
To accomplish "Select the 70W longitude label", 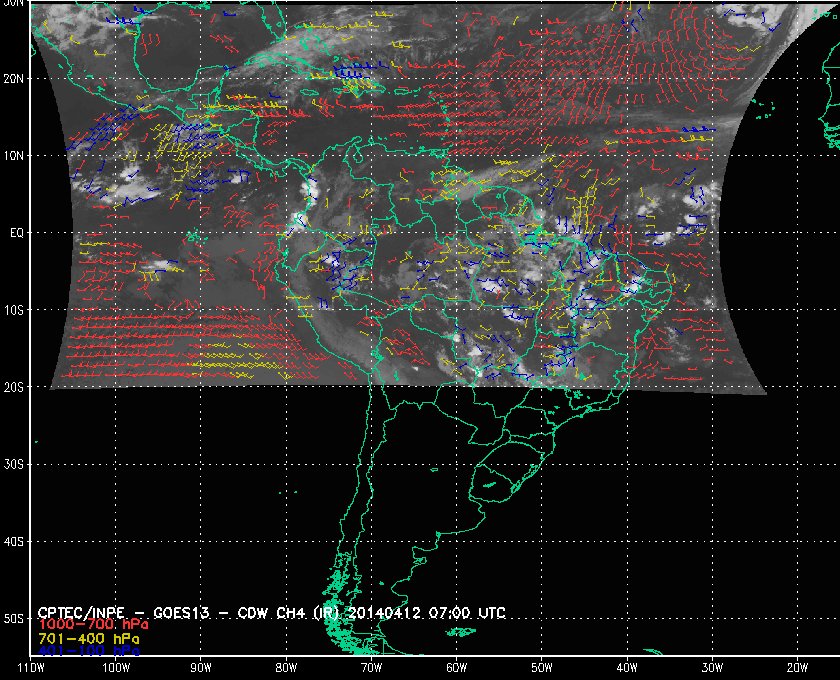I will click(371, 668).
